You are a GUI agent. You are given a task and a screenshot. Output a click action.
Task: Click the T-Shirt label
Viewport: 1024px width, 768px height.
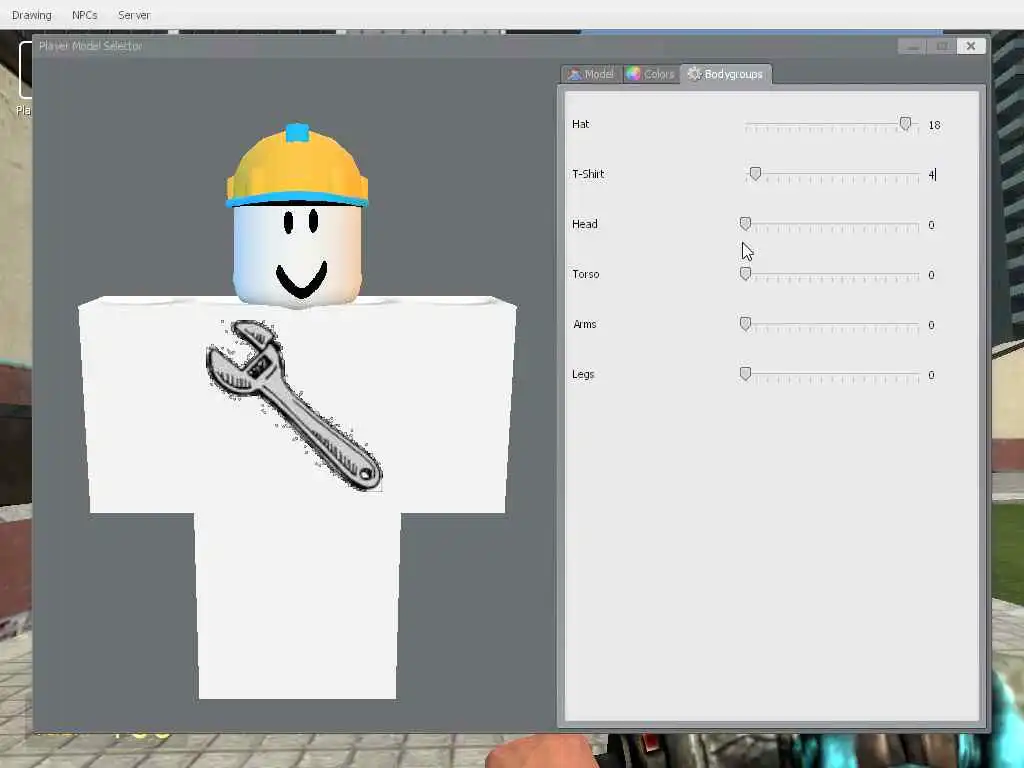[588, 174]
